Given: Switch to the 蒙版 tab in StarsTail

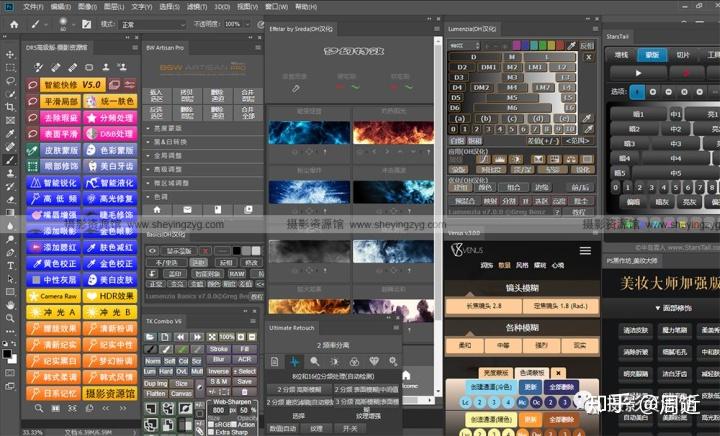Looking at the screenshot, I should [x=652, y=55].
